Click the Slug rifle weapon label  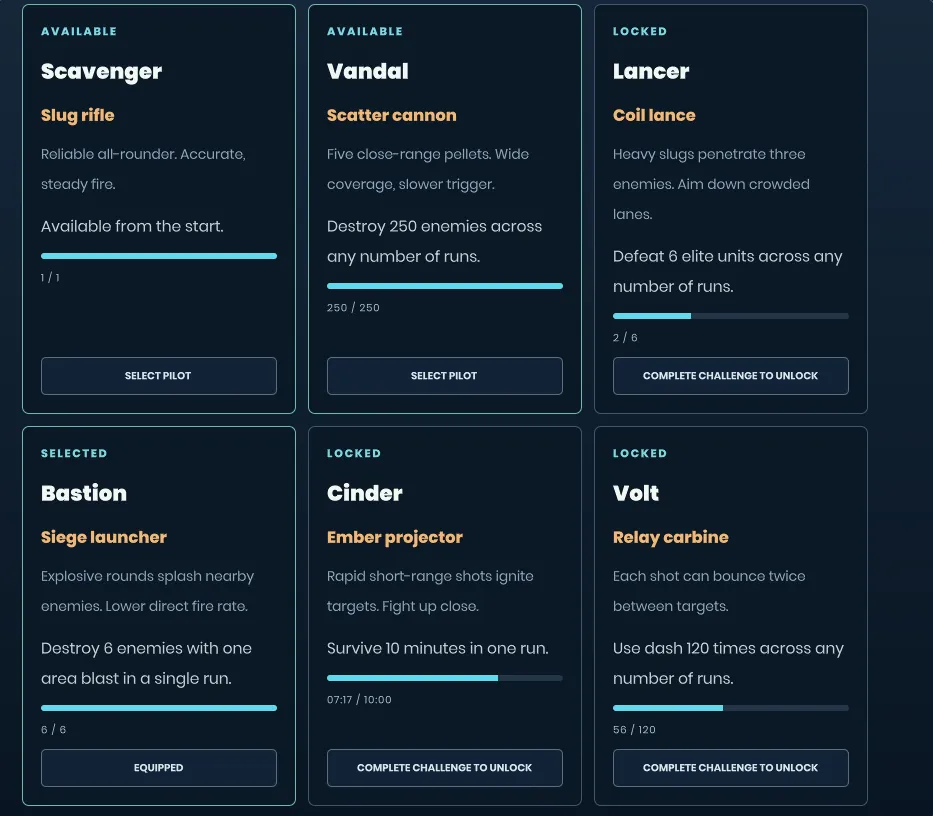(77, 115)
